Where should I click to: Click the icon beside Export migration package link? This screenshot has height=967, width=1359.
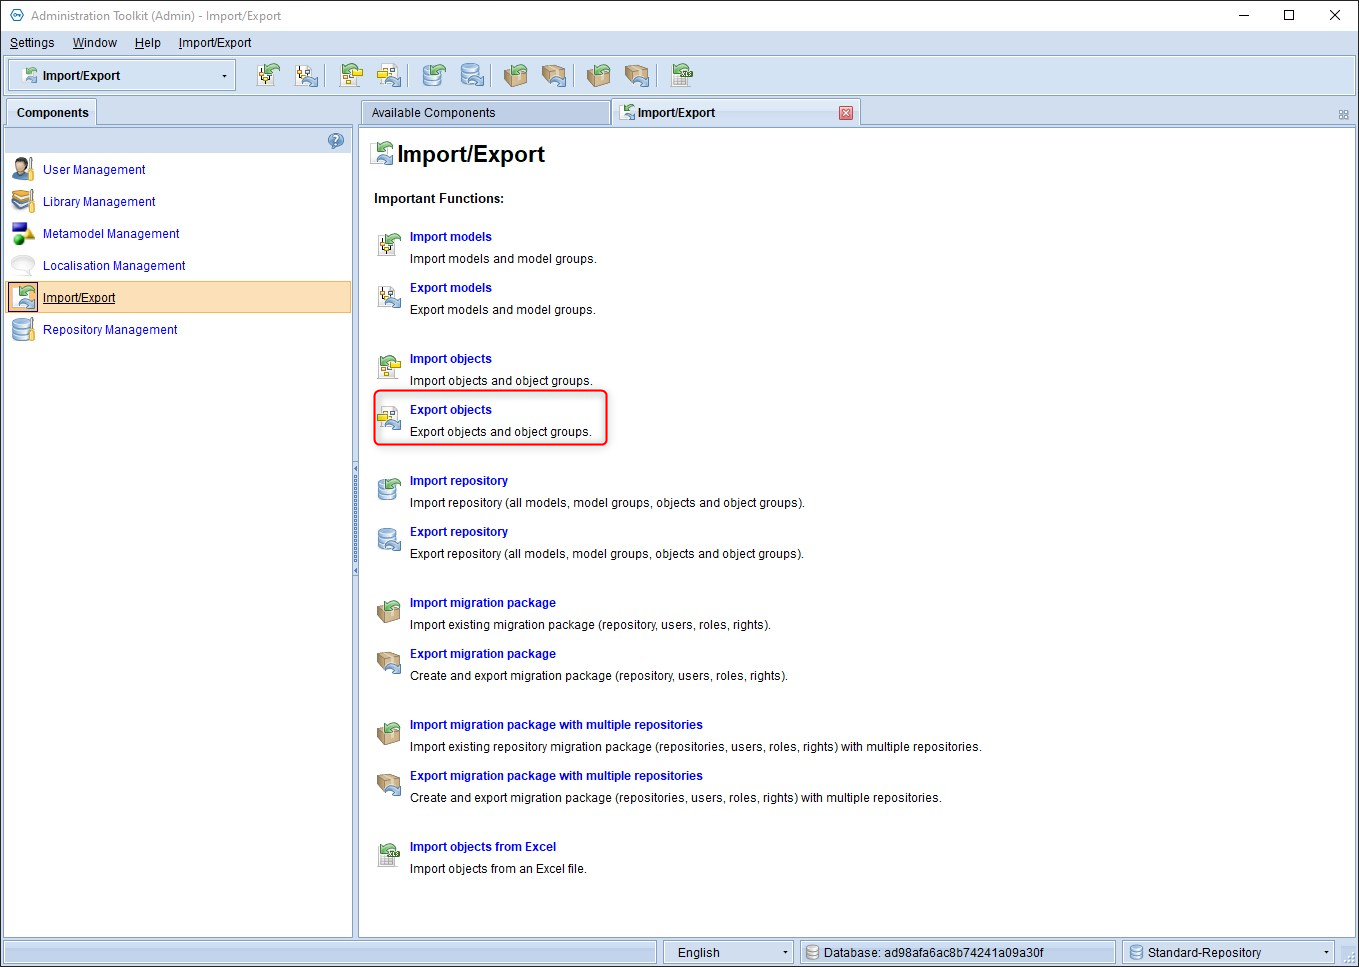[x=389, y=661]
